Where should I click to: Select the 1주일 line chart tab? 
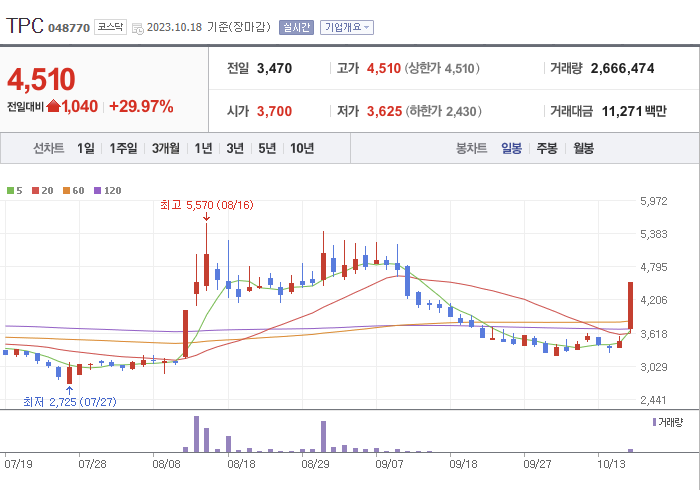click(123, 148)
